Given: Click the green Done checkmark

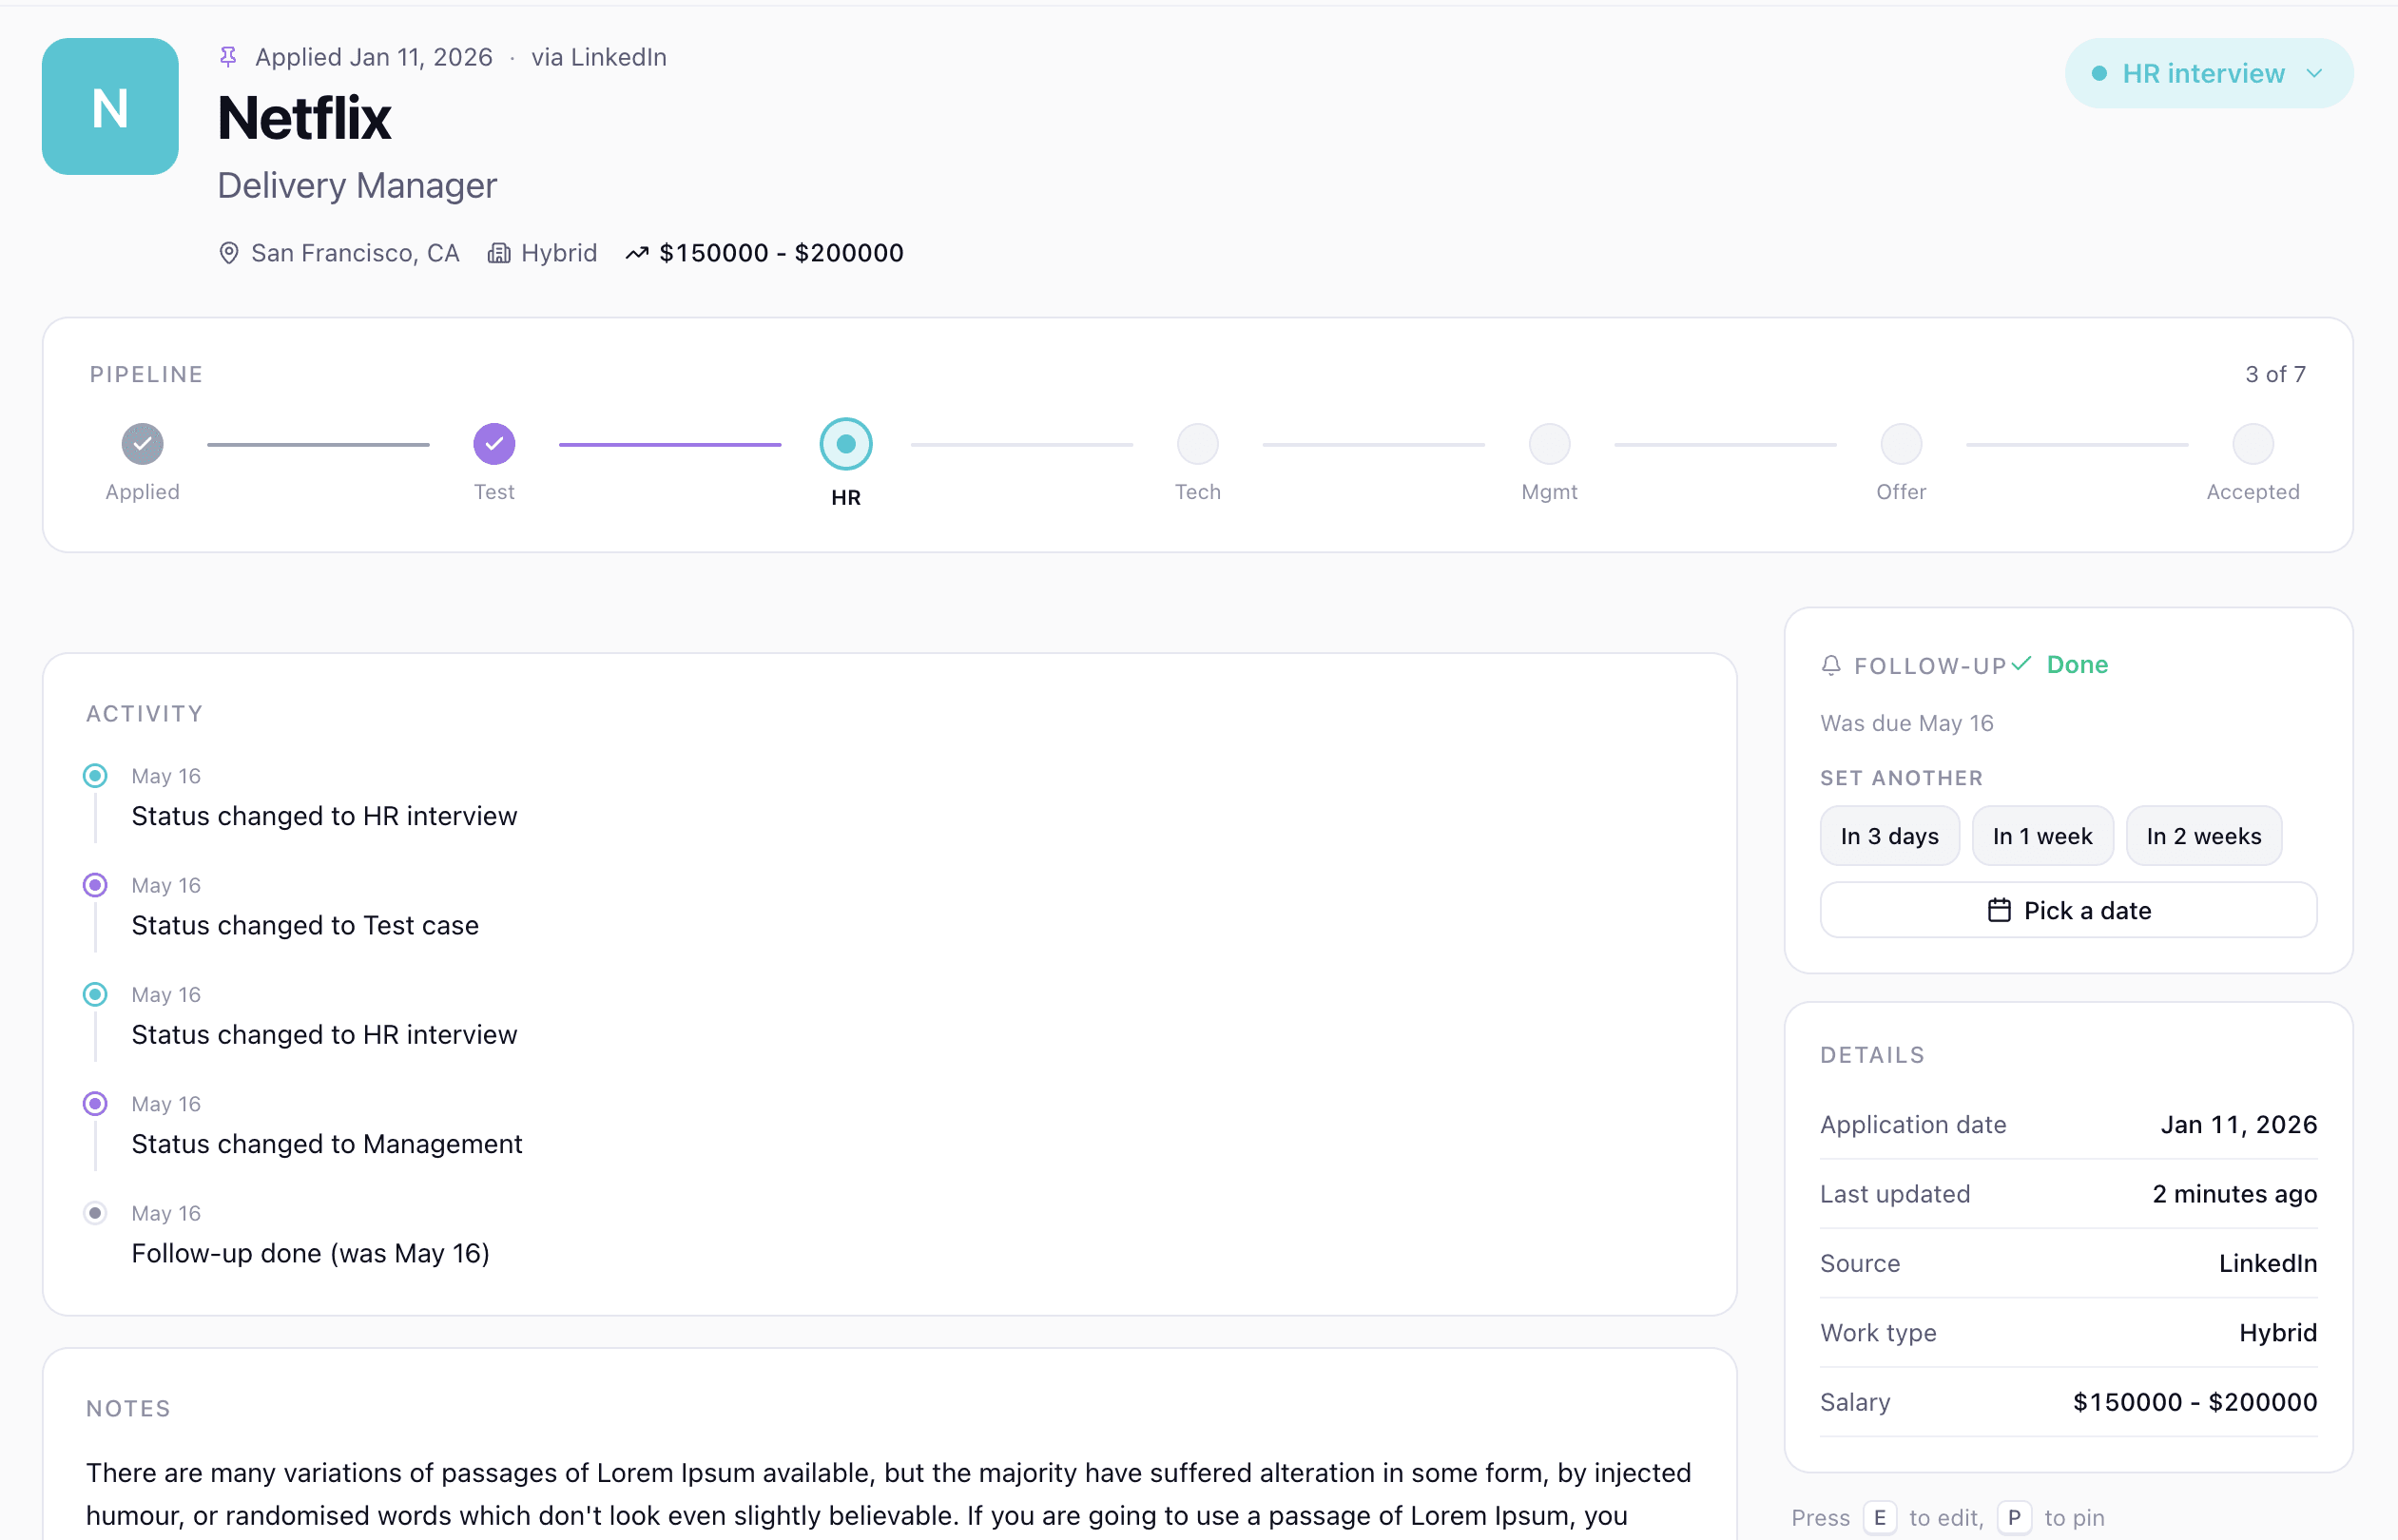Looking at the screenshot, I should pyautogui.click(x=2021, y=664).
